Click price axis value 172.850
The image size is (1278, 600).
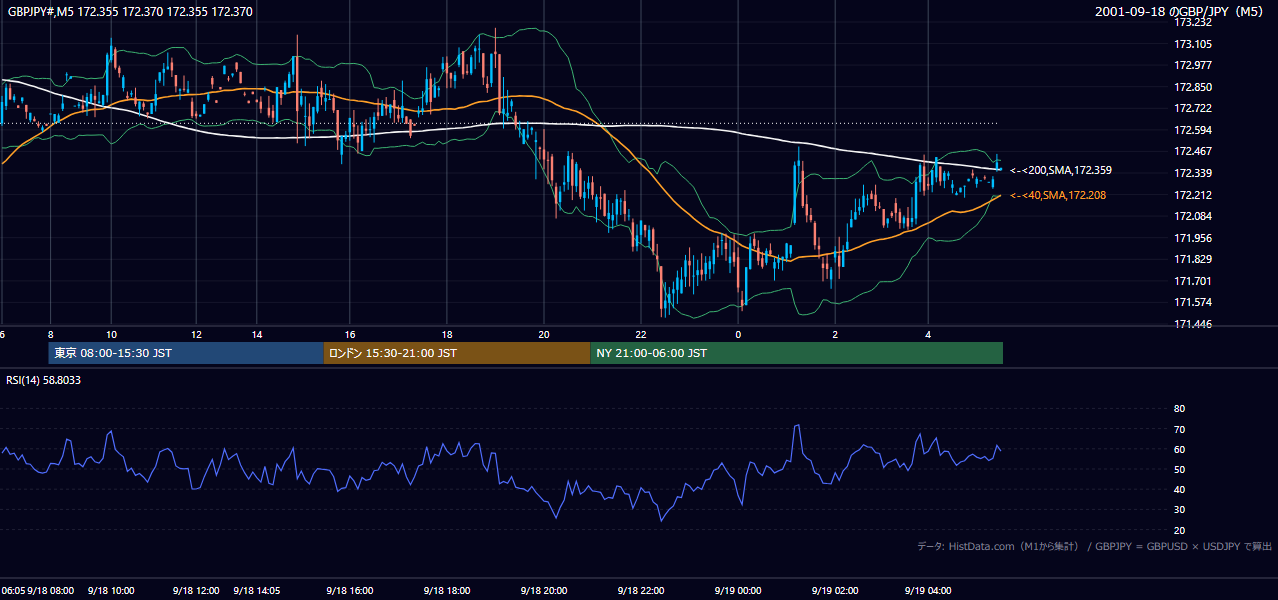[1193, 87]
